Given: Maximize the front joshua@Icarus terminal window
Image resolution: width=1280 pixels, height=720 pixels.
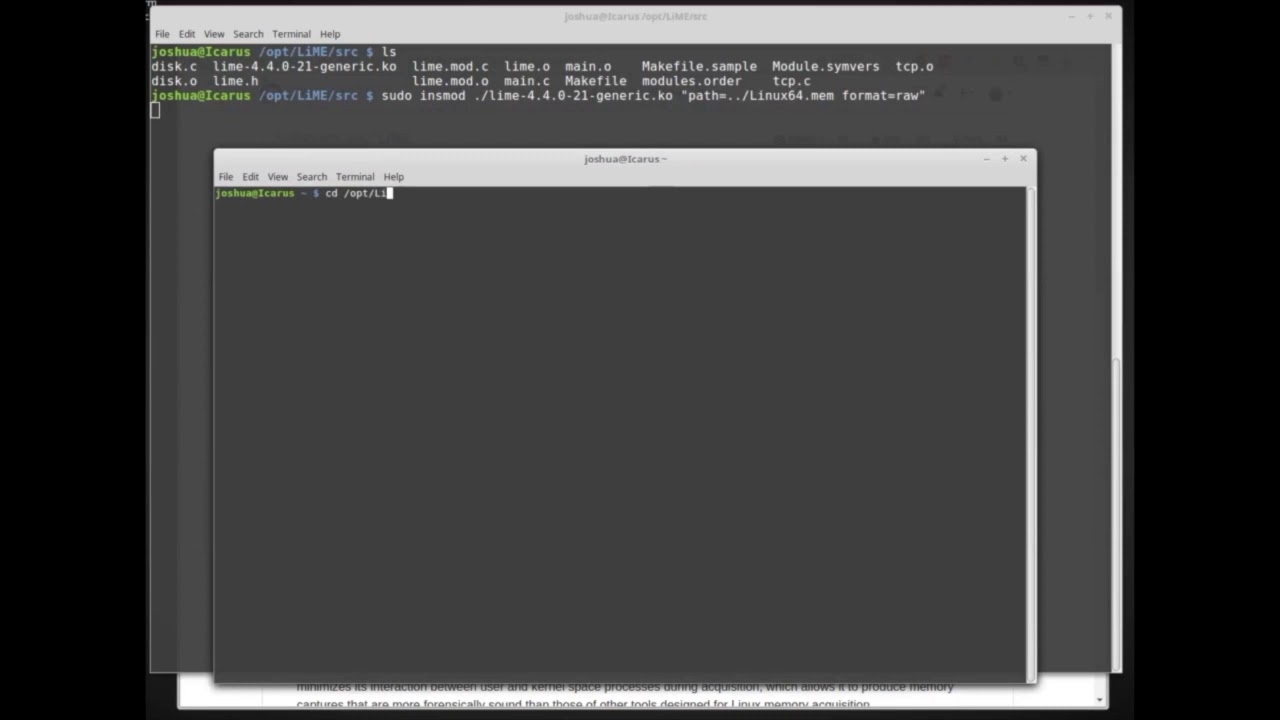Looking at the screenshot, I should 1005,158.
